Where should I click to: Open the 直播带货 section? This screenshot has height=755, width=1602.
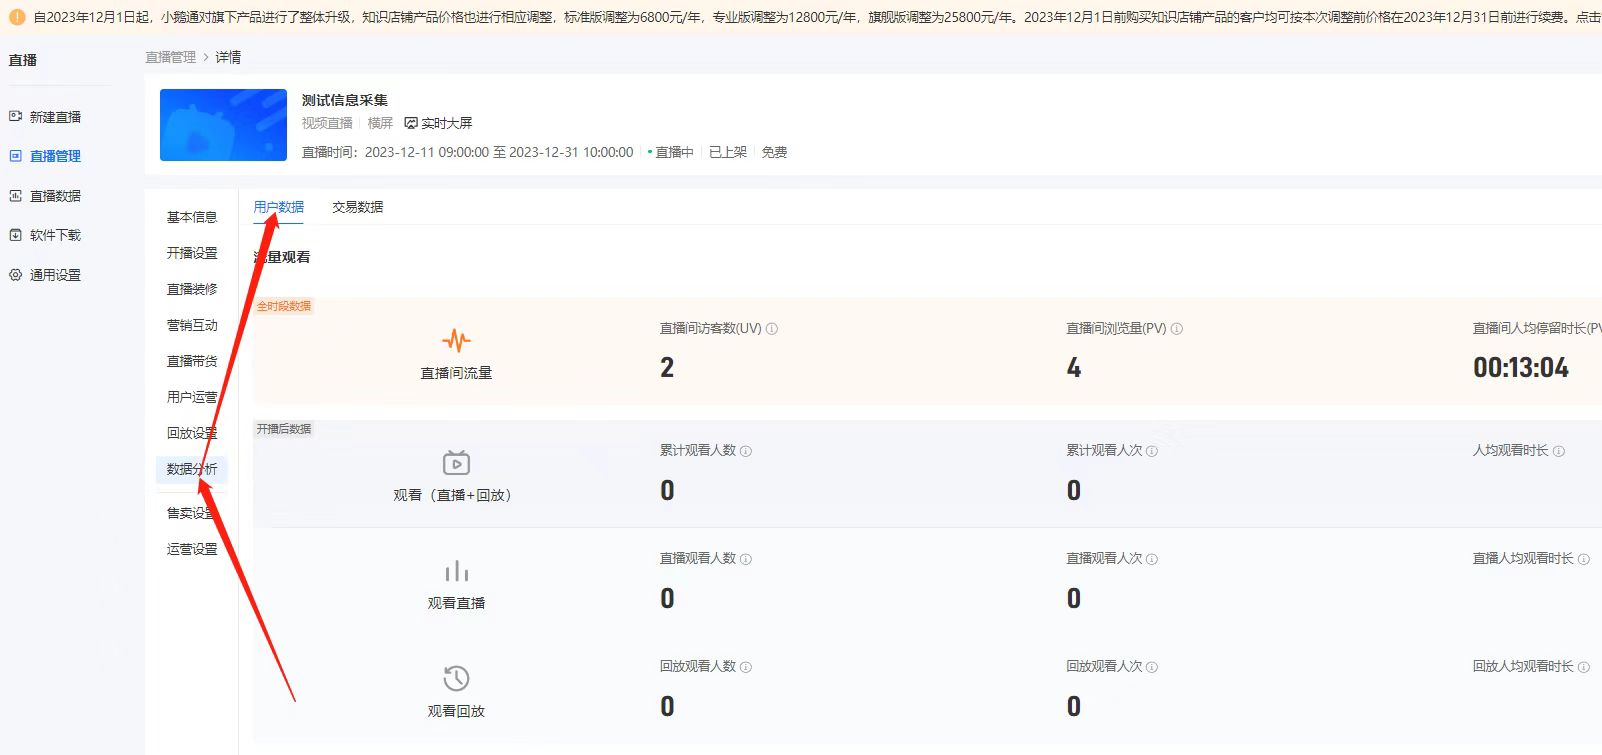pyautogui.click(x=192, y=361)
